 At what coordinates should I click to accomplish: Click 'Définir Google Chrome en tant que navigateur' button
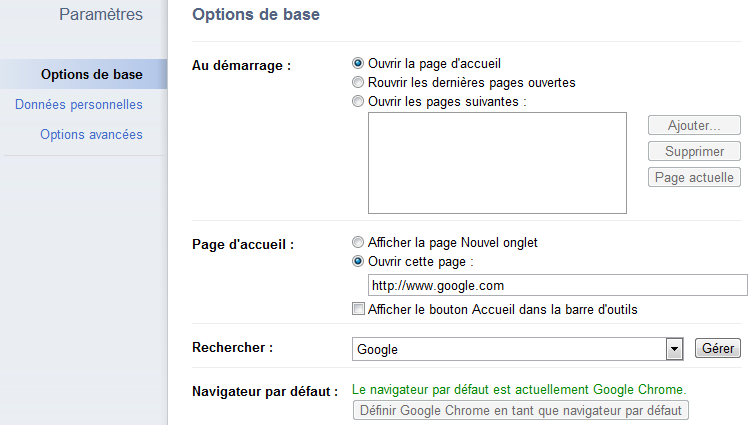click(x=521, y=411)
